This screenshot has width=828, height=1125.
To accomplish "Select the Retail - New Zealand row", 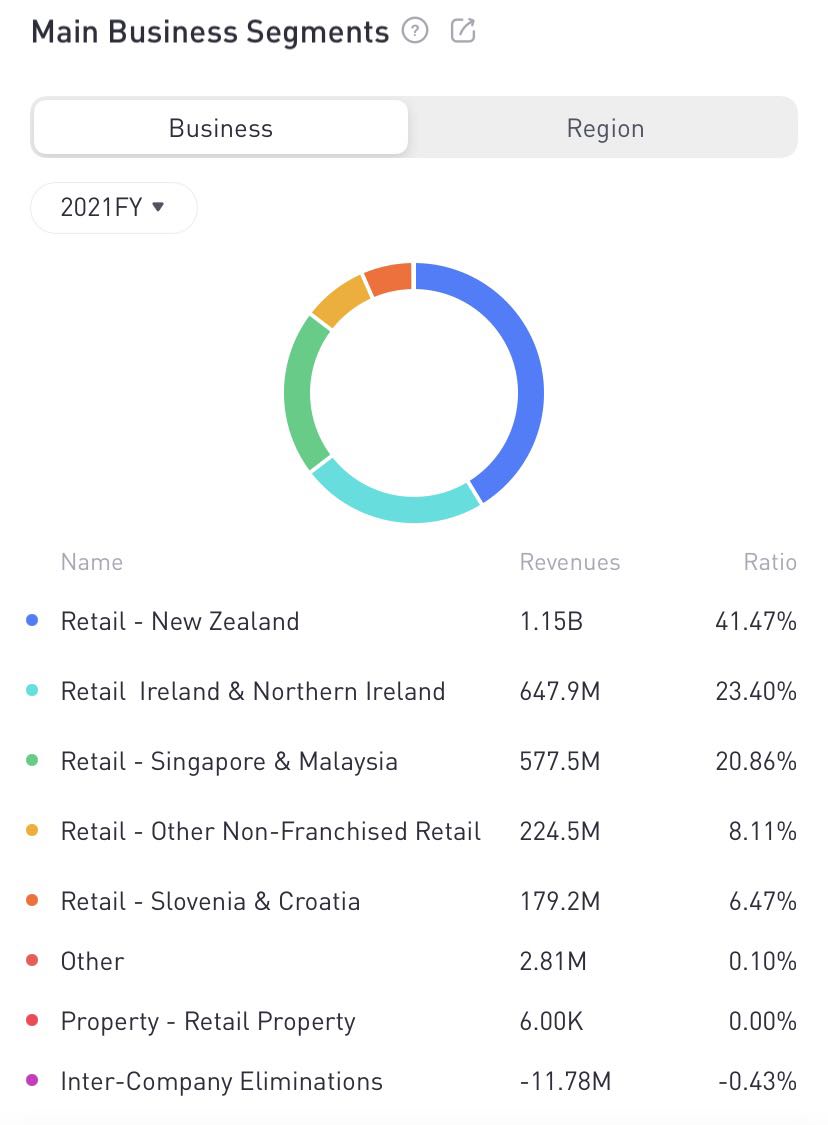I will point(180,621).
